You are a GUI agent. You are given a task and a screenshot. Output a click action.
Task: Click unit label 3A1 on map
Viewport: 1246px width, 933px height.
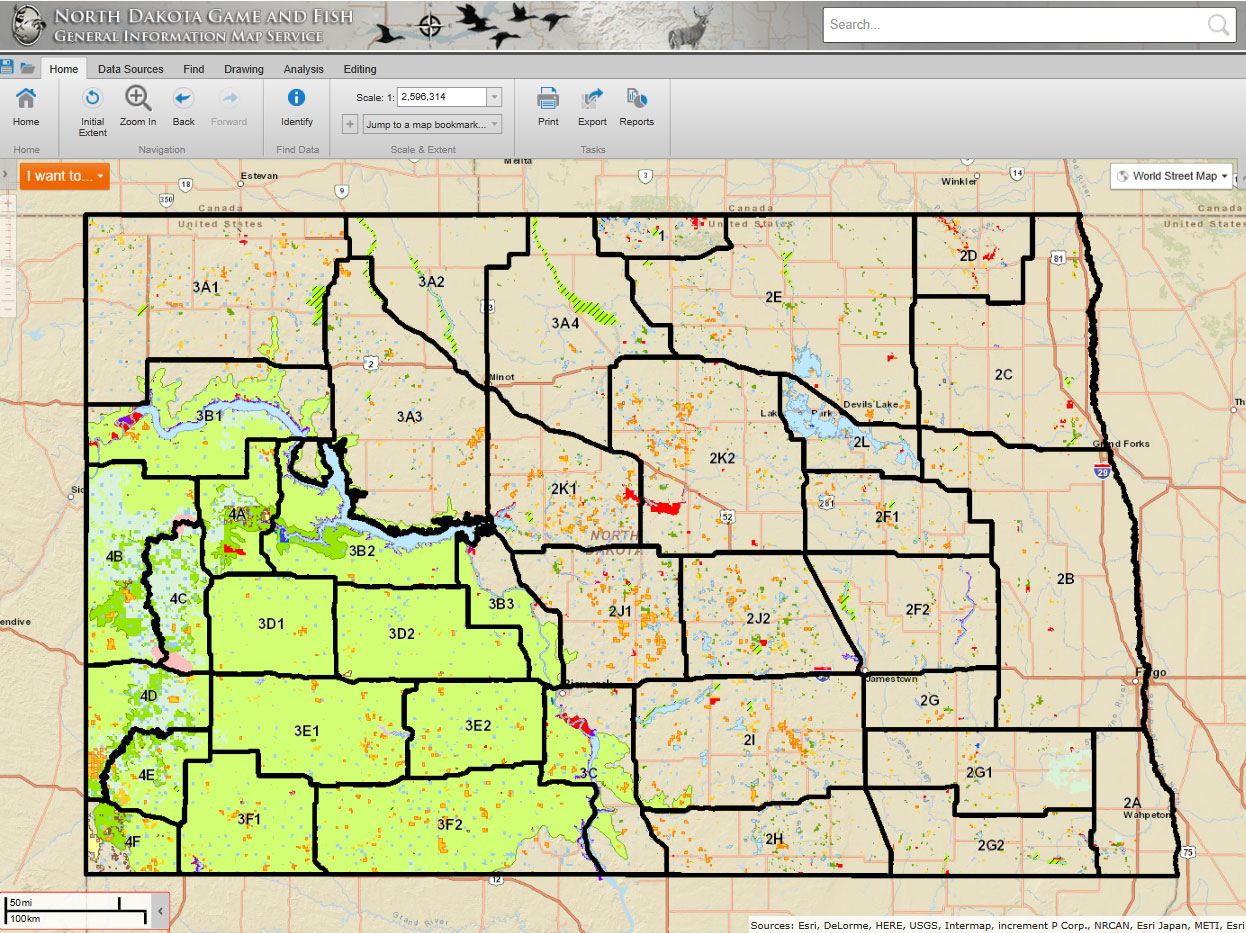205,287
